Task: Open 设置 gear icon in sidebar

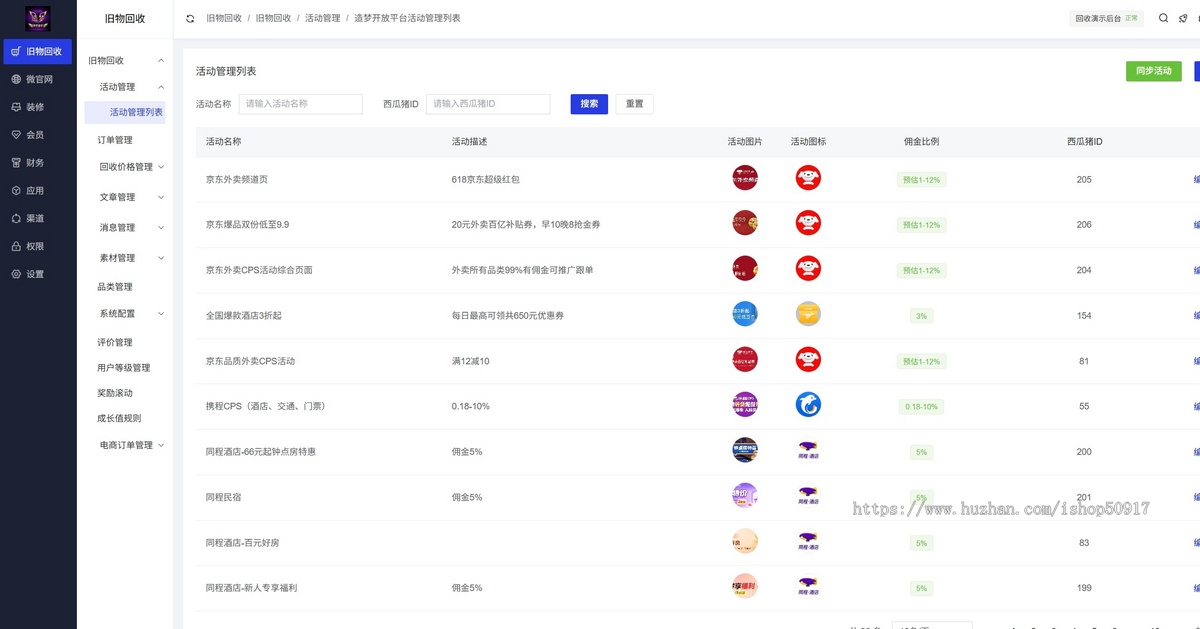Action: point(16,274)
